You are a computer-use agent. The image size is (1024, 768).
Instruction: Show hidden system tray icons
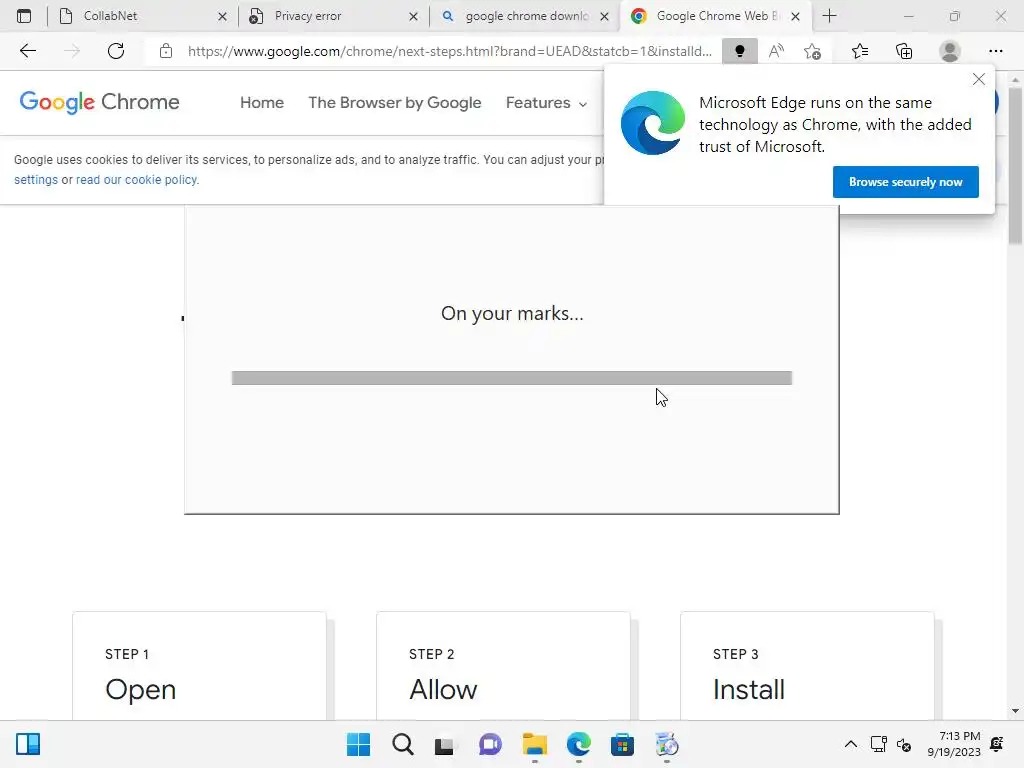[x=850, y=744]
